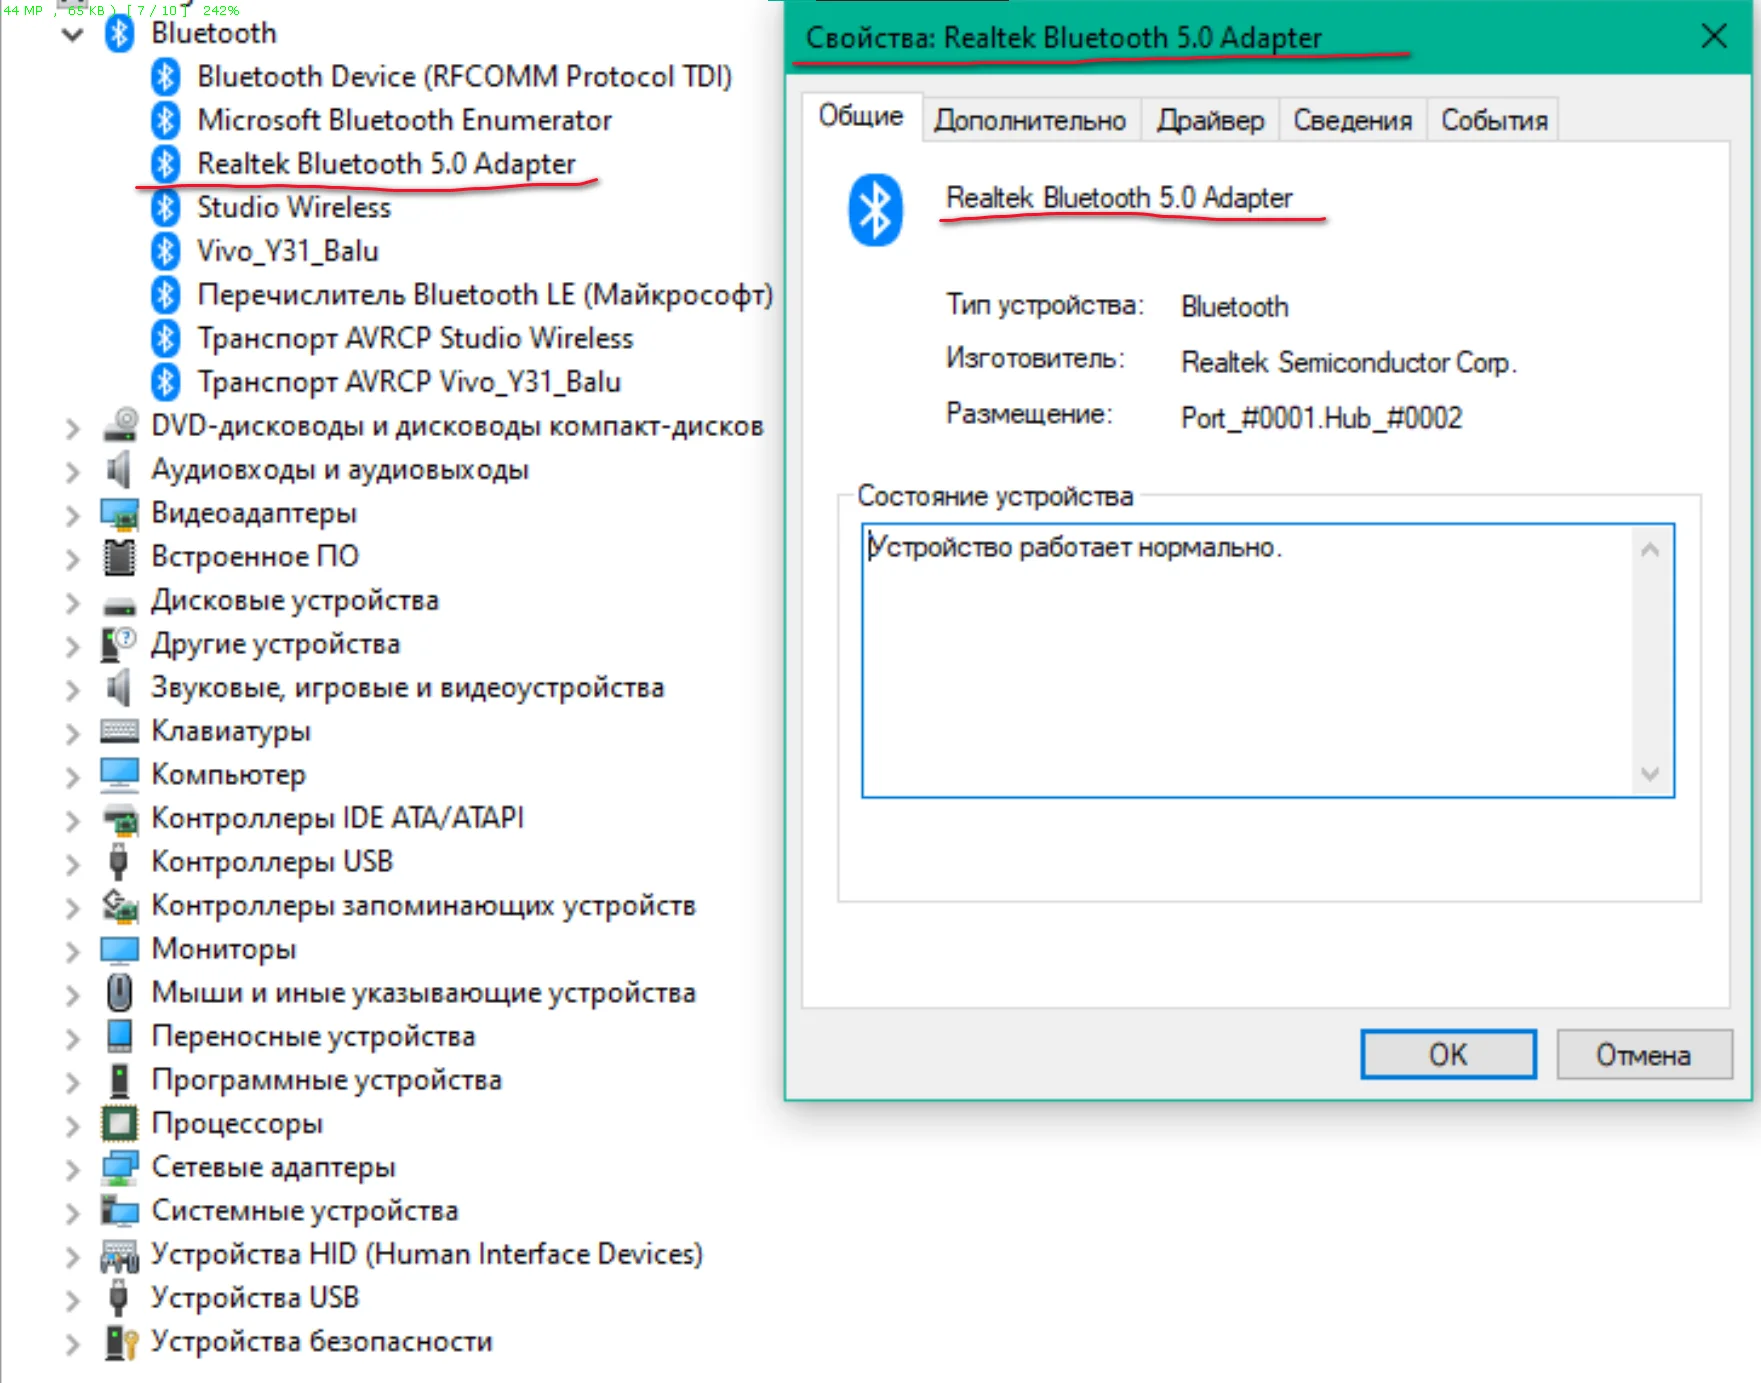Screen dimensions: 1761x1383
Task: Click icon beside Транспорт AVRCP Studio Wireless
Action: click(x=165, y=338)
